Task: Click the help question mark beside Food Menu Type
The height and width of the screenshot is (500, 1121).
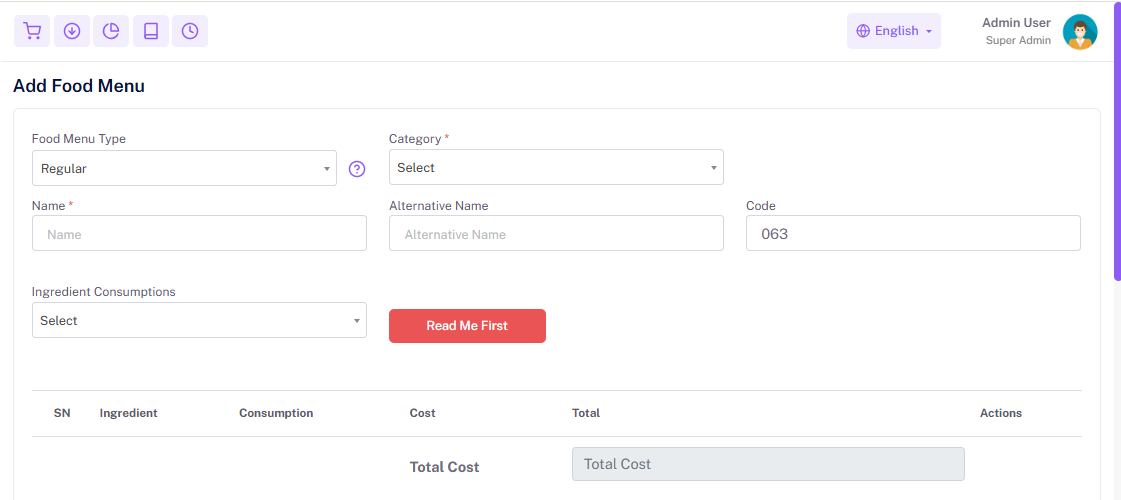Action: pos(357,169)
